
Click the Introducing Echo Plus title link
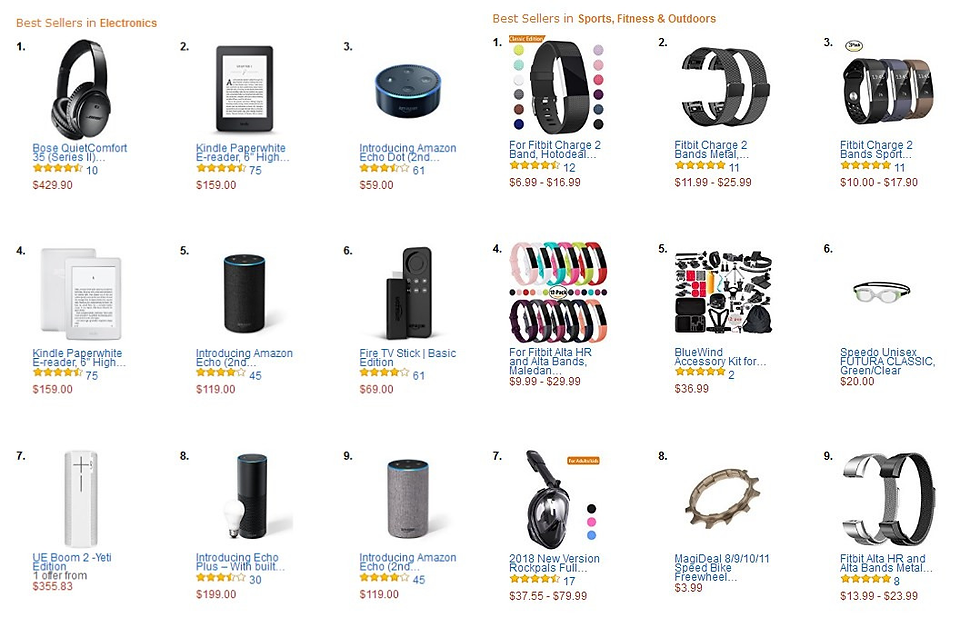pos(239,563)
